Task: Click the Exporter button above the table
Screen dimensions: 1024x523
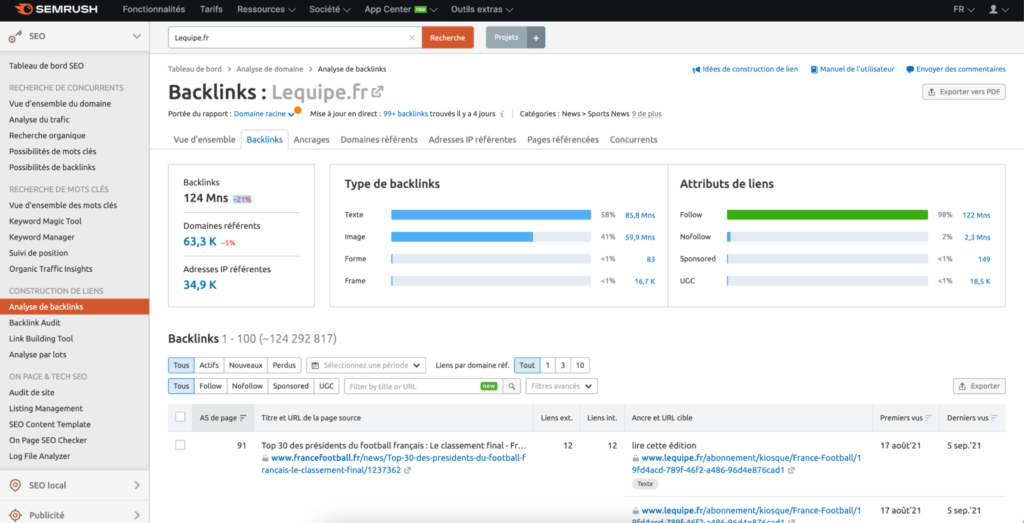Action: (979, 386)
